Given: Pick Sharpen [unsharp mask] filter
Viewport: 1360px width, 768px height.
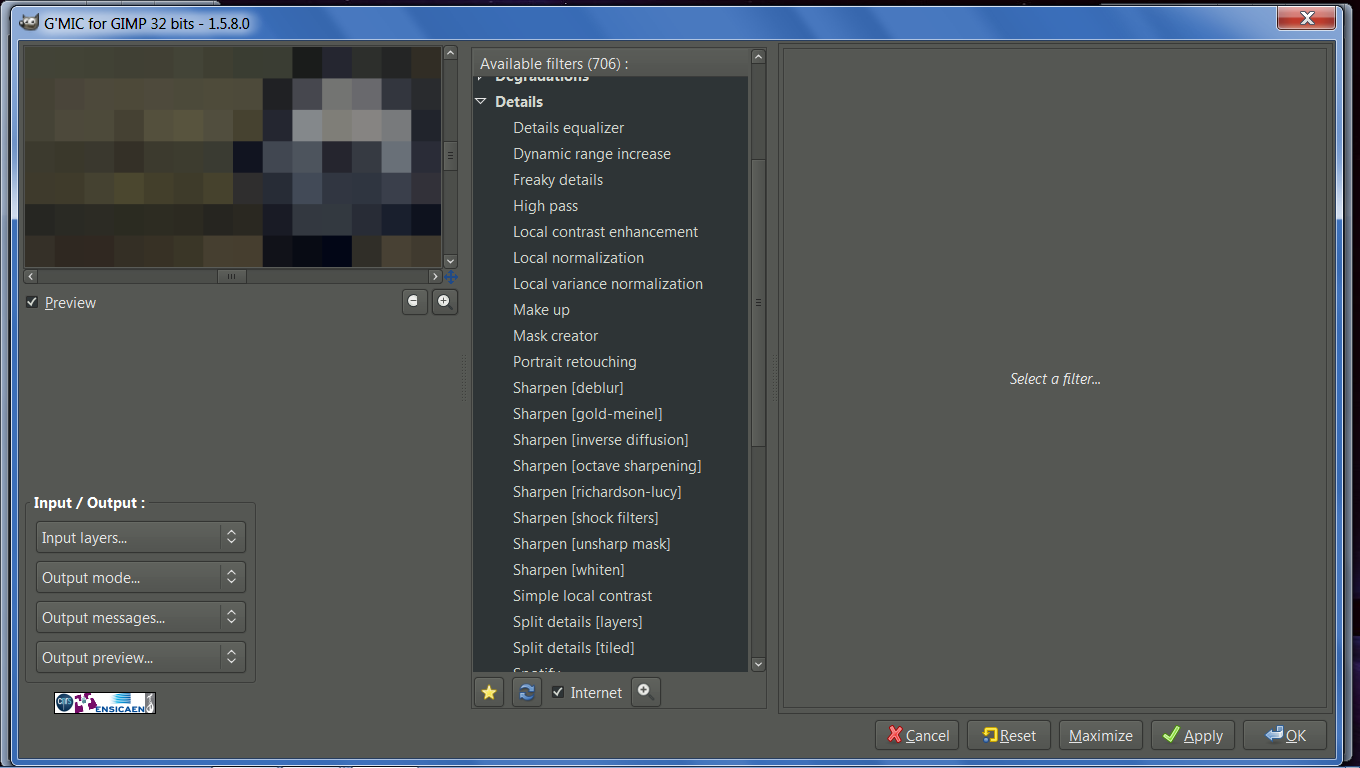Looking at the screenshot, I should [x=591, y=544].
